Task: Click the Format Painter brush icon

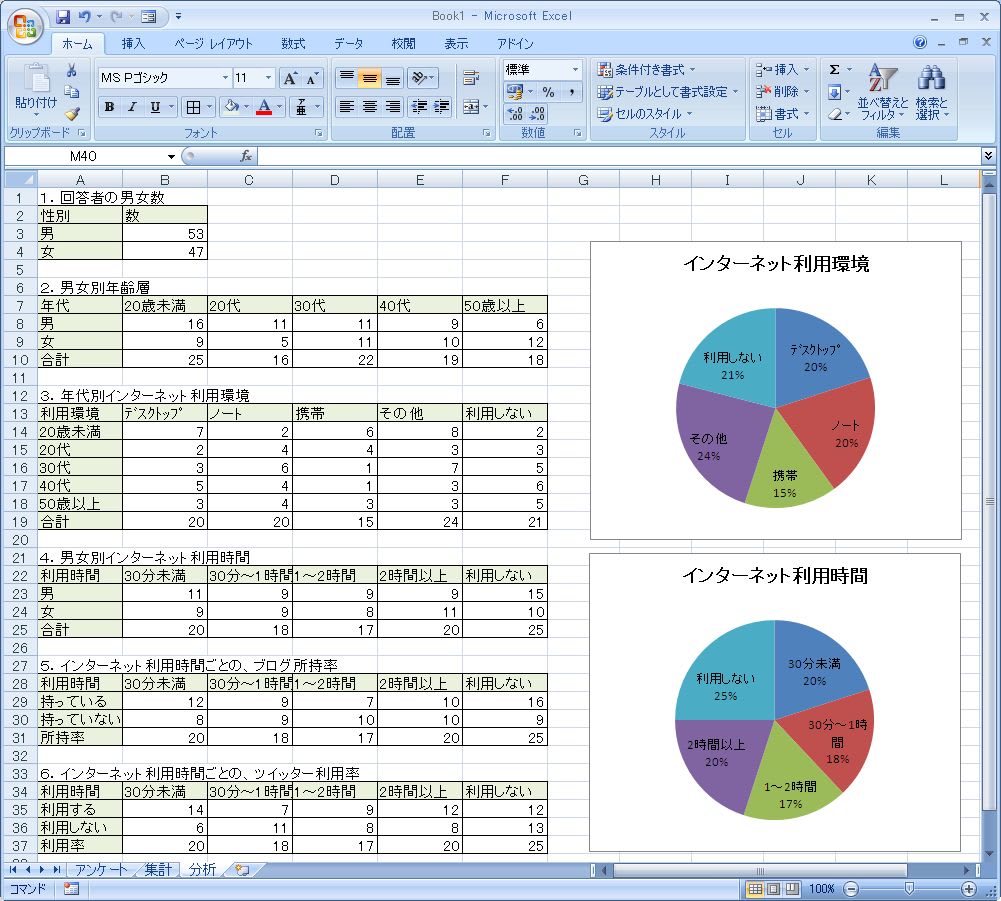Action: pos(71,113)
